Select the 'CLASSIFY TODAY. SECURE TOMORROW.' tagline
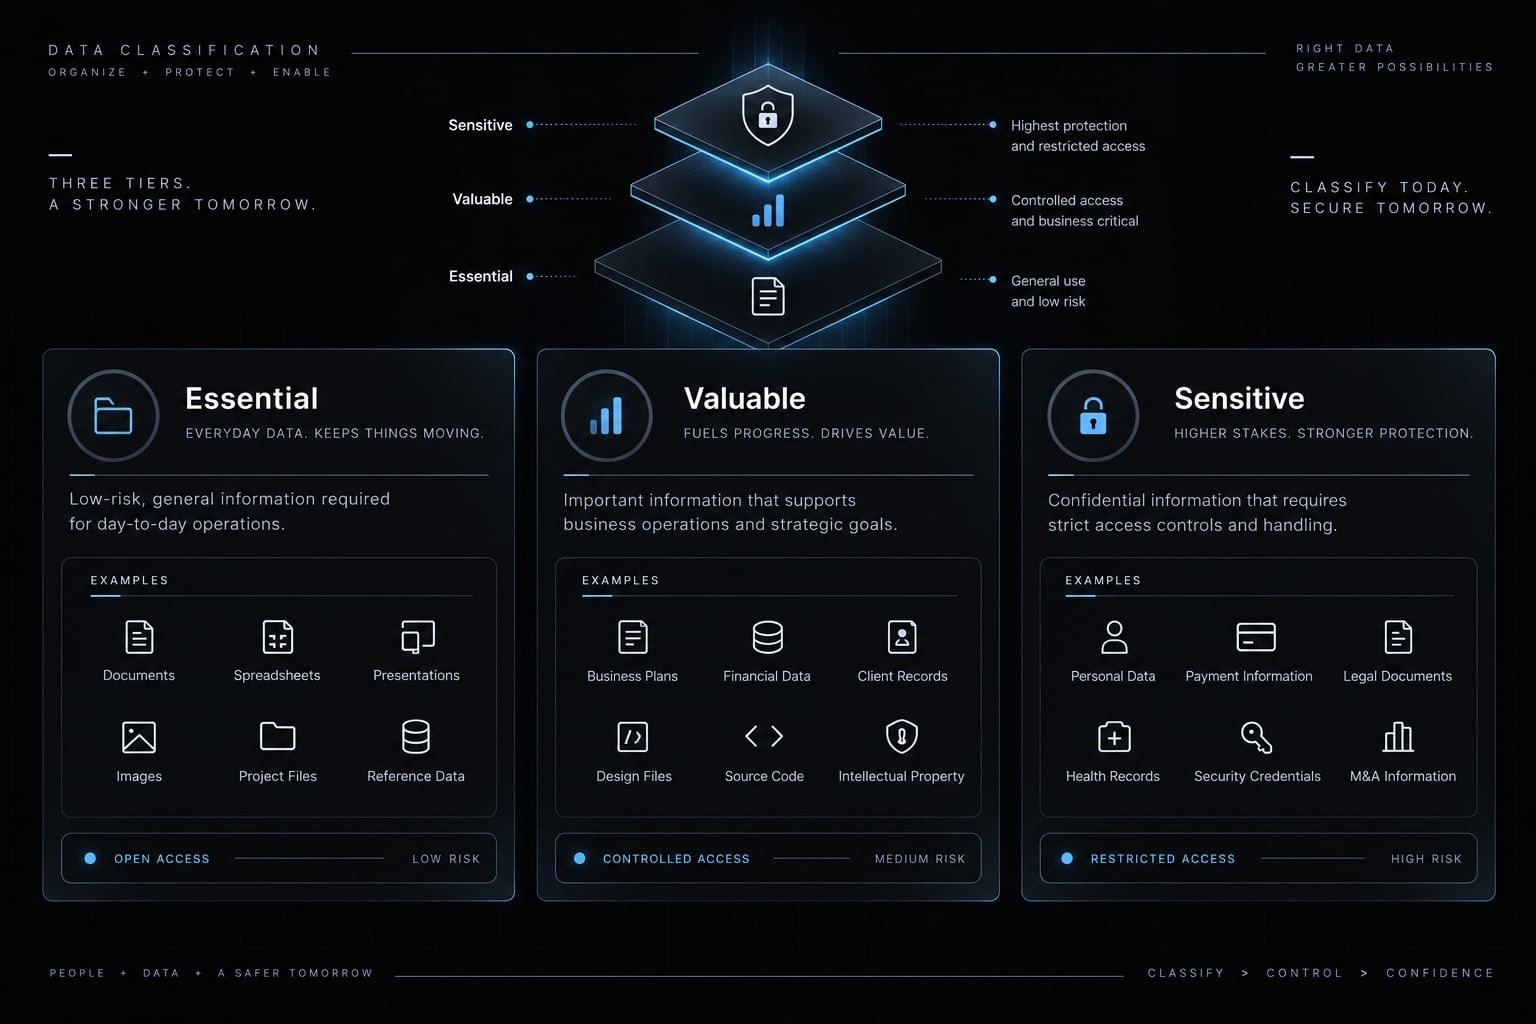Viewport: 1536px width, 1024px height. (x=1391, y=198)
